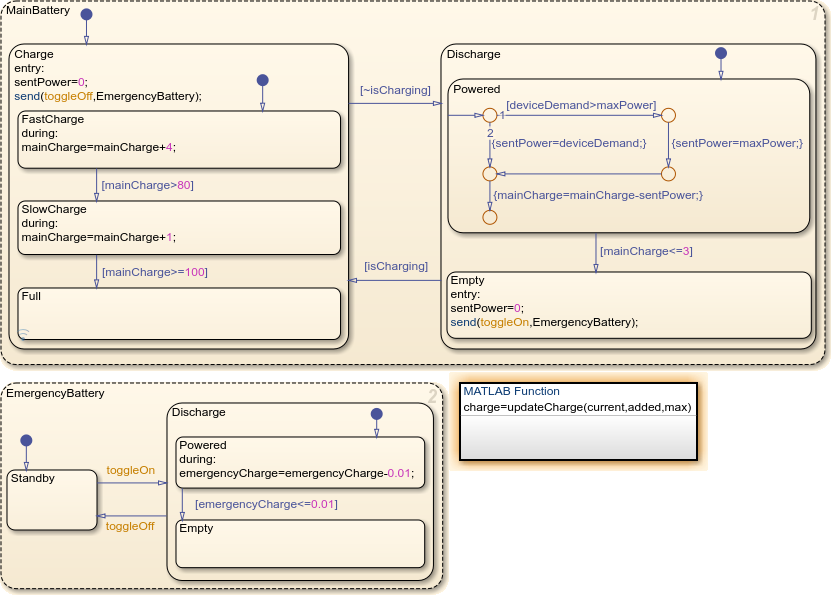Select the updateCharge MATLAB Function block

click(x=580, y=423)
